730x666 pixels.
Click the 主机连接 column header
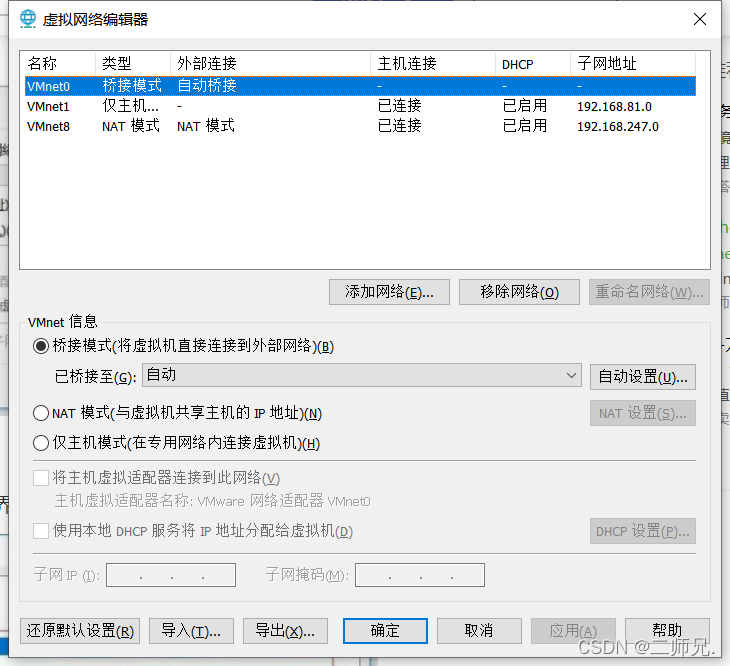pos(433,63)
